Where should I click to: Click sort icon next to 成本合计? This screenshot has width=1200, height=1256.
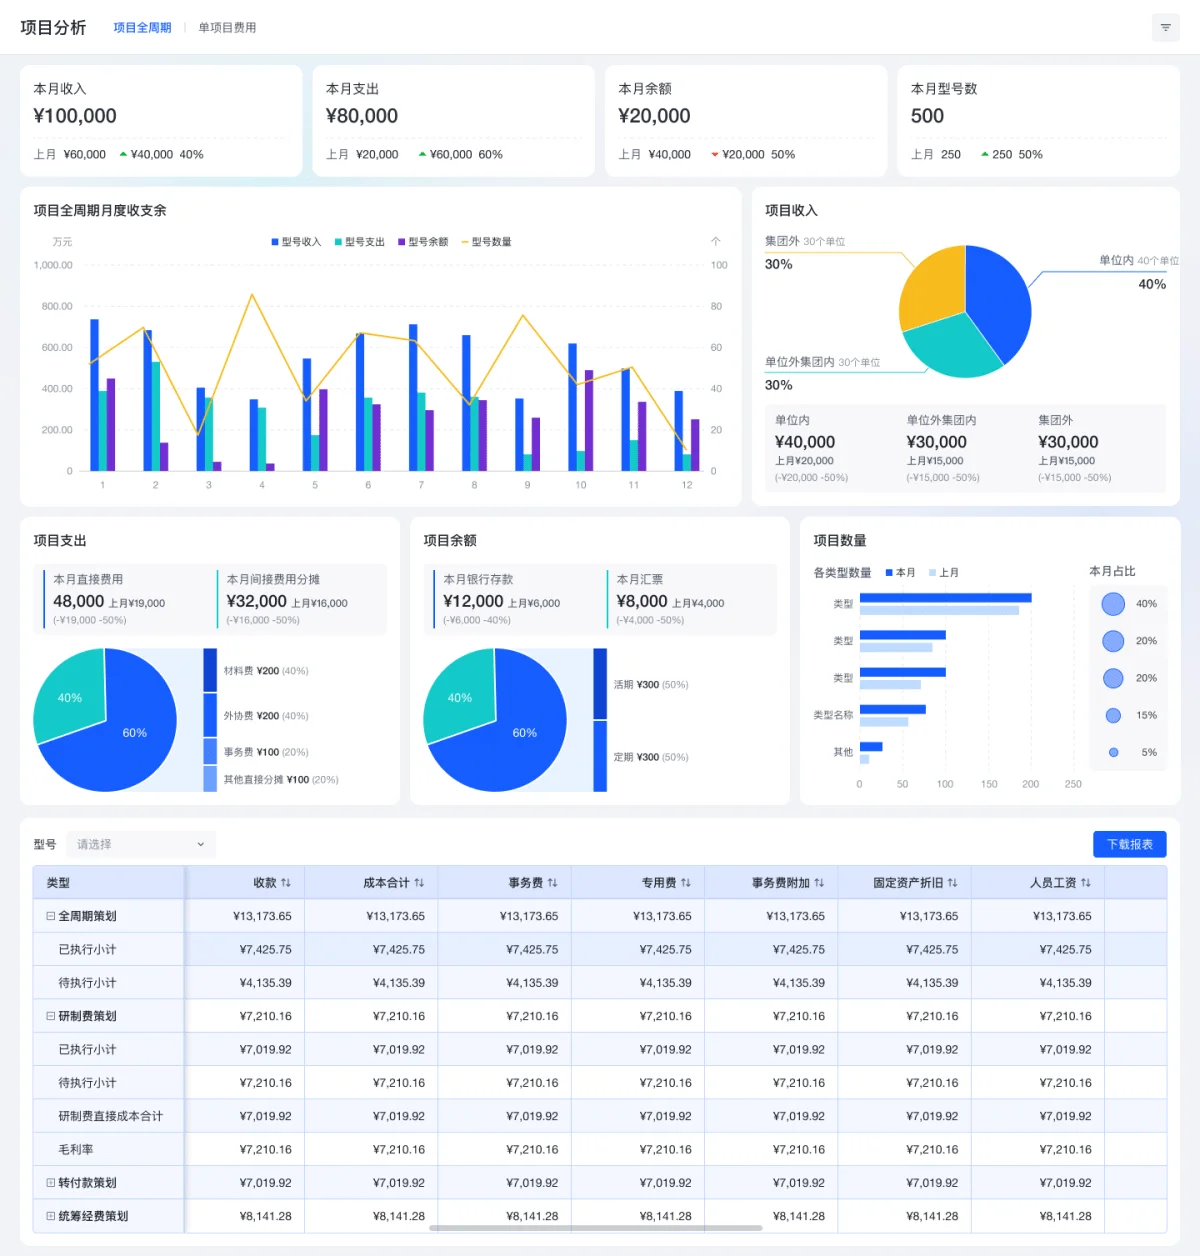[419, 883]
